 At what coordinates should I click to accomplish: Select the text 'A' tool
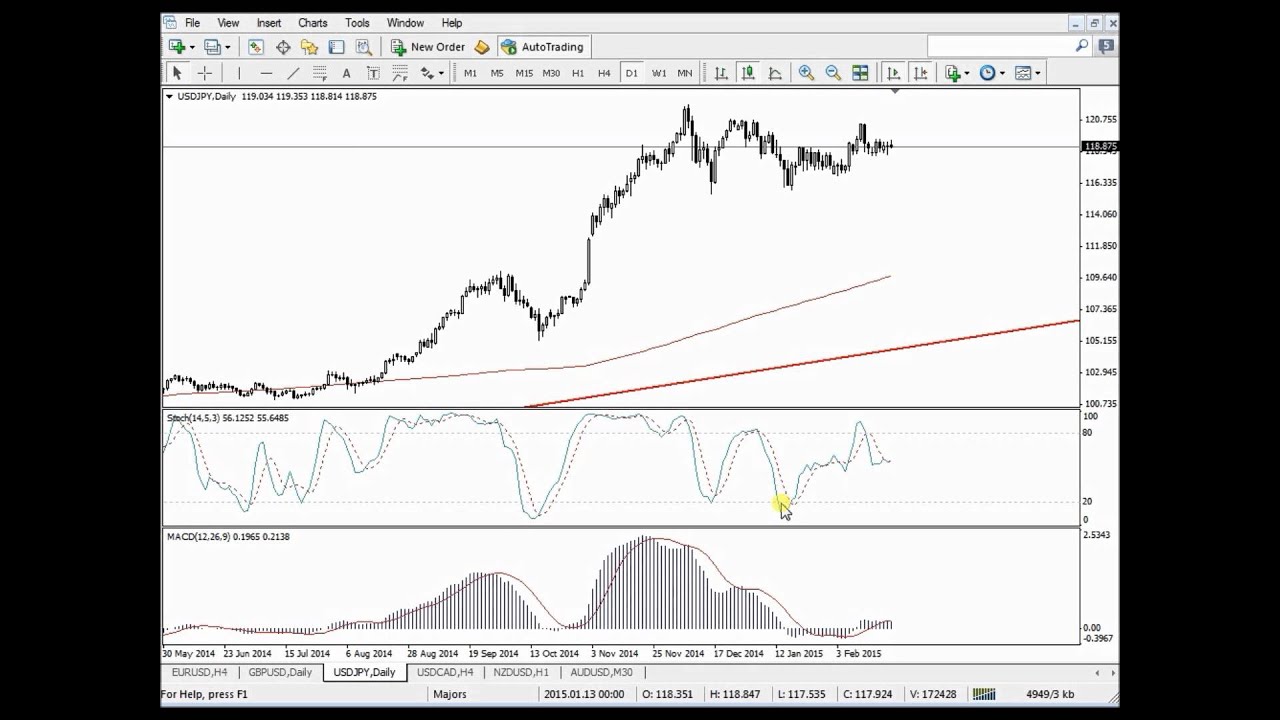pos(346,73)
